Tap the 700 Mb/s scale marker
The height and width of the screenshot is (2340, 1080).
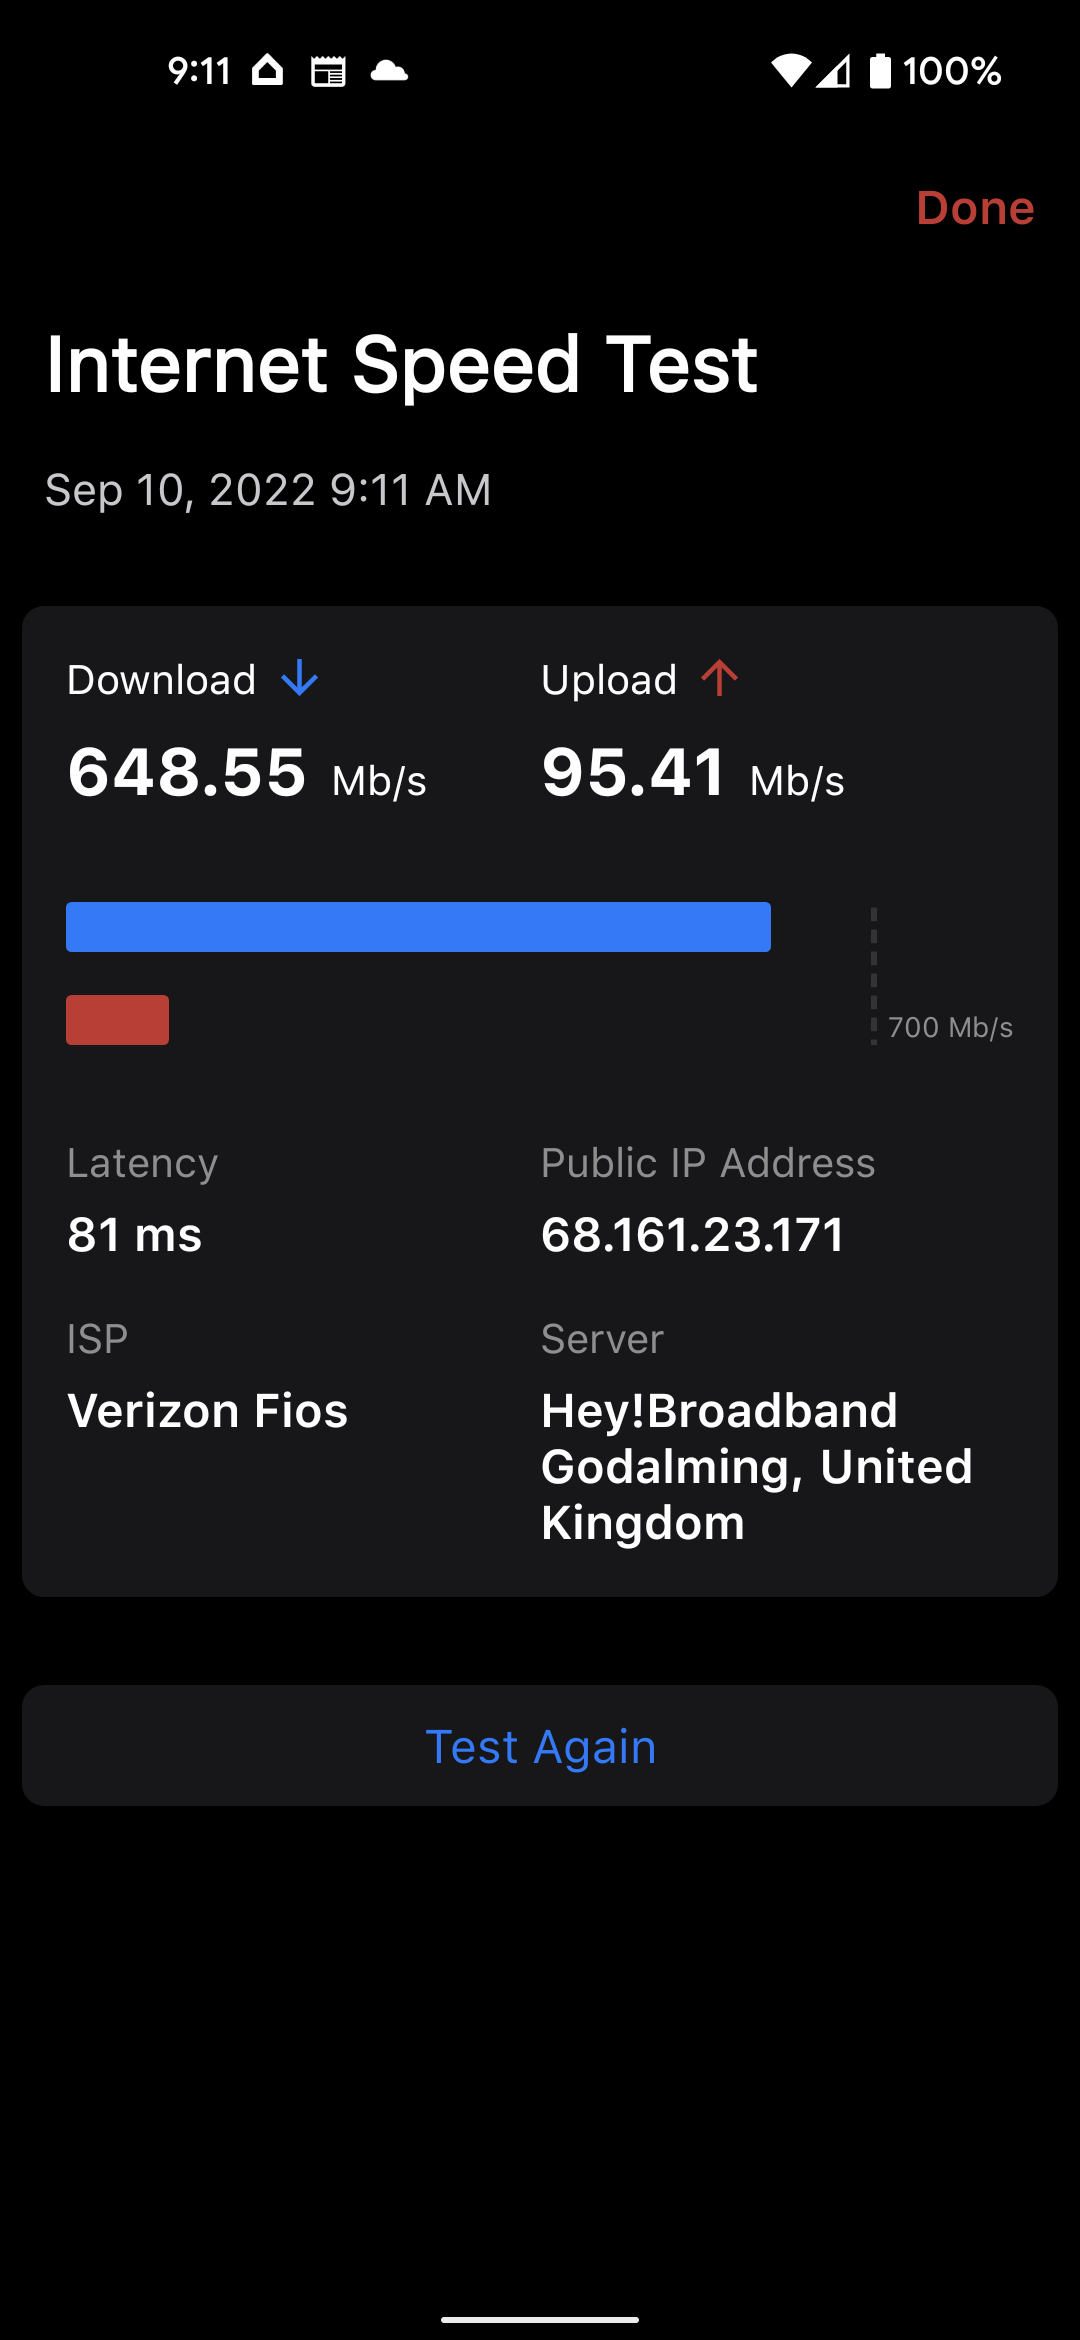click(x=949, y=1027)
